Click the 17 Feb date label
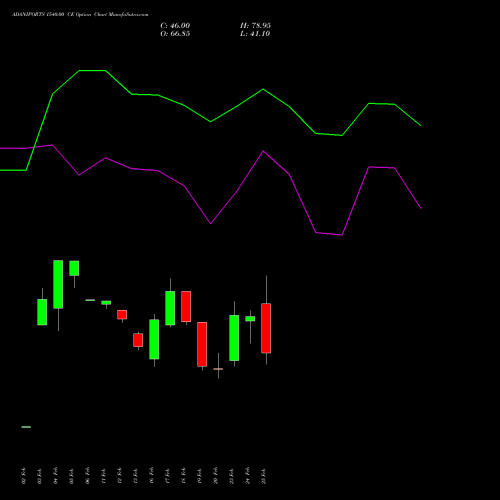The height and width of the screenshot is (500, 500). coord(167,476)
